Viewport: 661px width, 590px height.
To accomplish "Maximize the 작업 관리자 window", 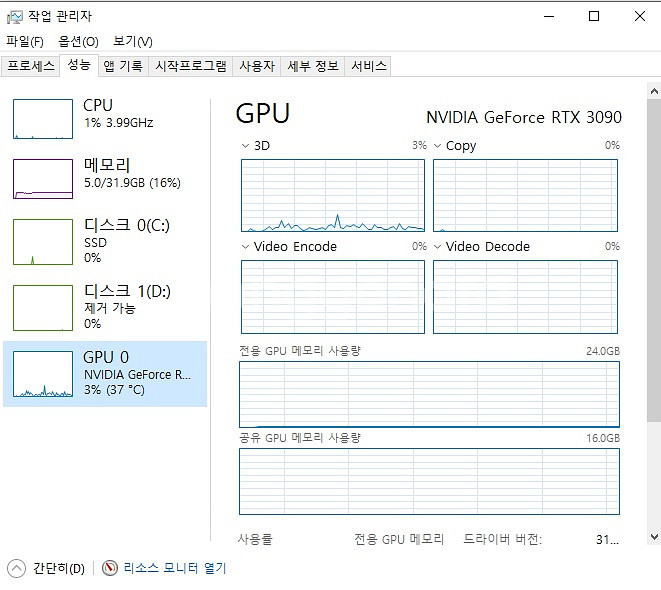I will (x=594, y=17).
